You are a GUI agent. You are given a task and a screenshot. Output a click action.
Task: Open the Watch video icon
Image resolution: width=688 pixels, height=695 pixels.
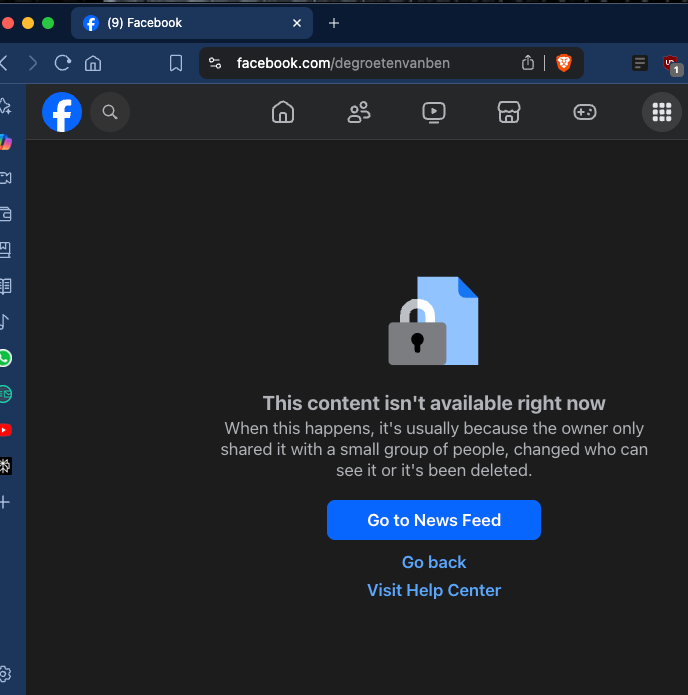tap(434, 112)
